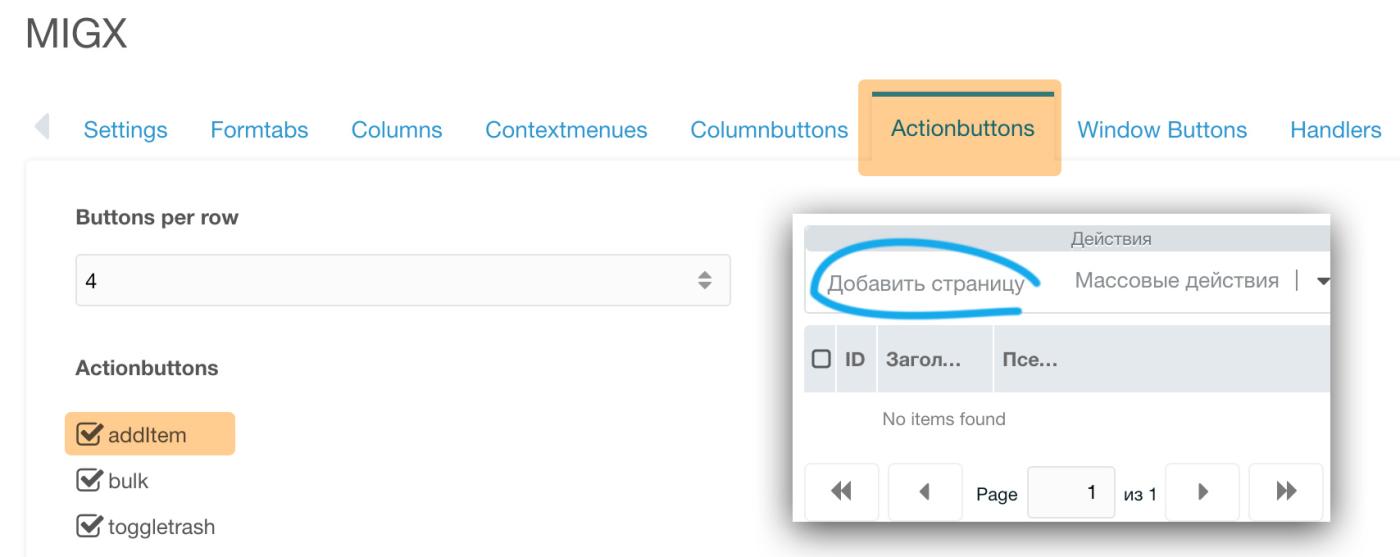
Task: Switch to the Handlers tab
Action: tap(1336, 130)
